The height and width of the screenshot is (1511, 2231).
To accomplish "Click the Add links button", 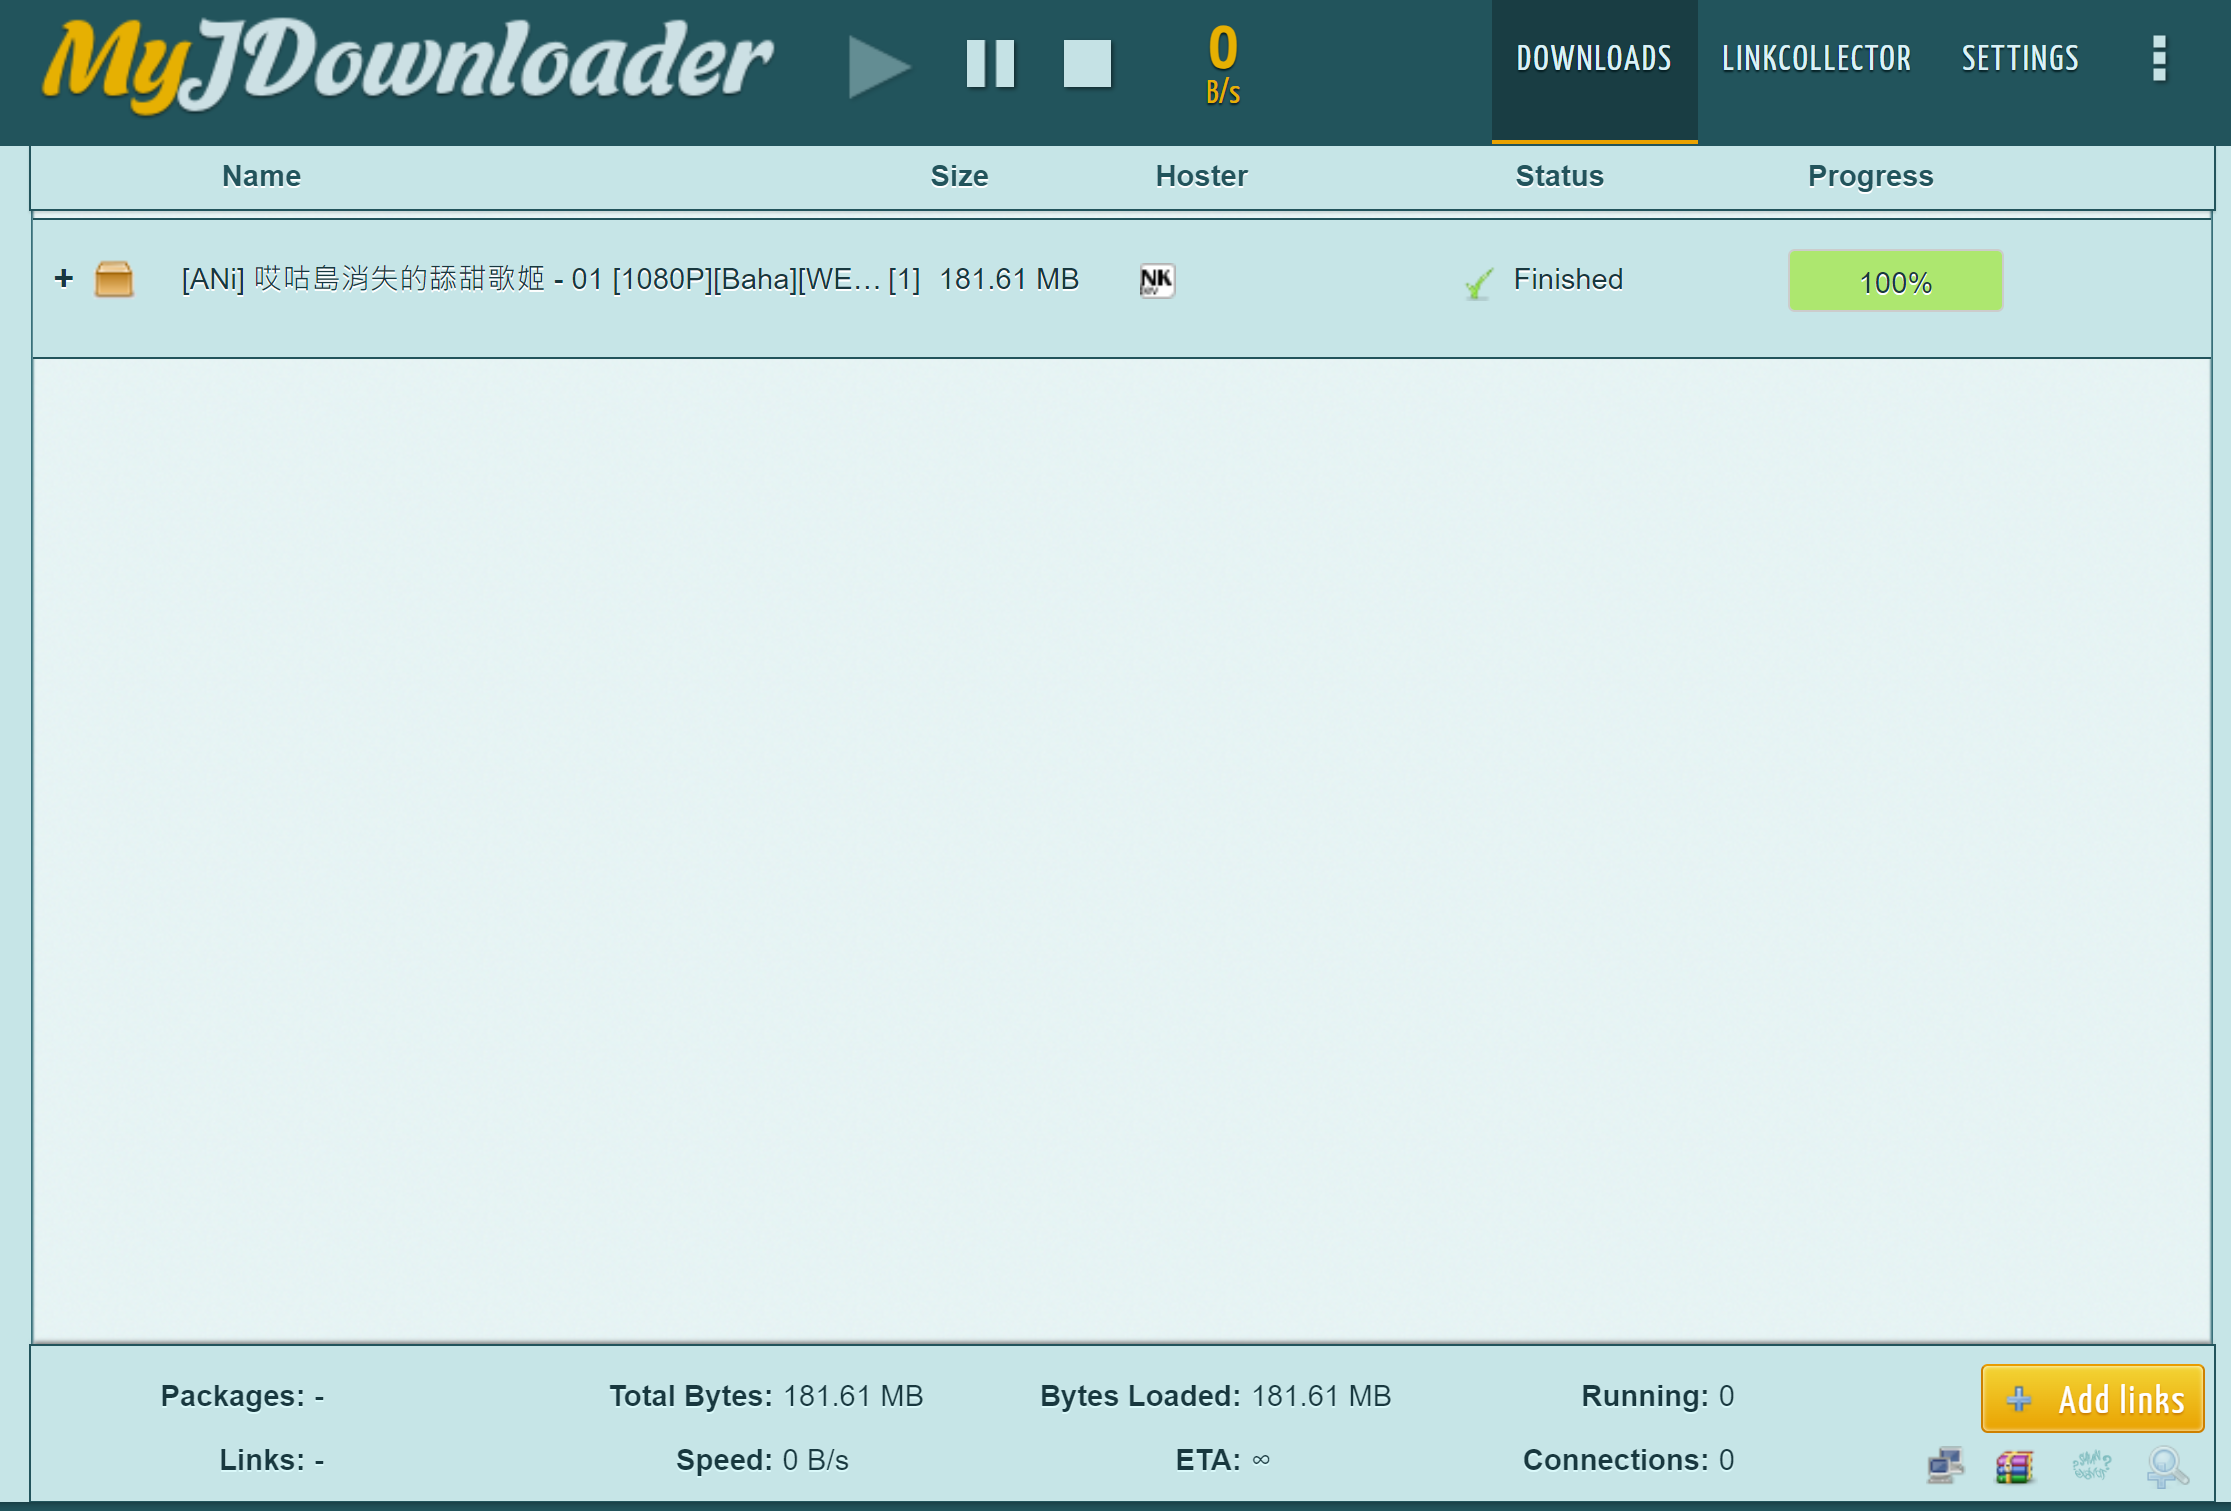I will 2092,1398.
